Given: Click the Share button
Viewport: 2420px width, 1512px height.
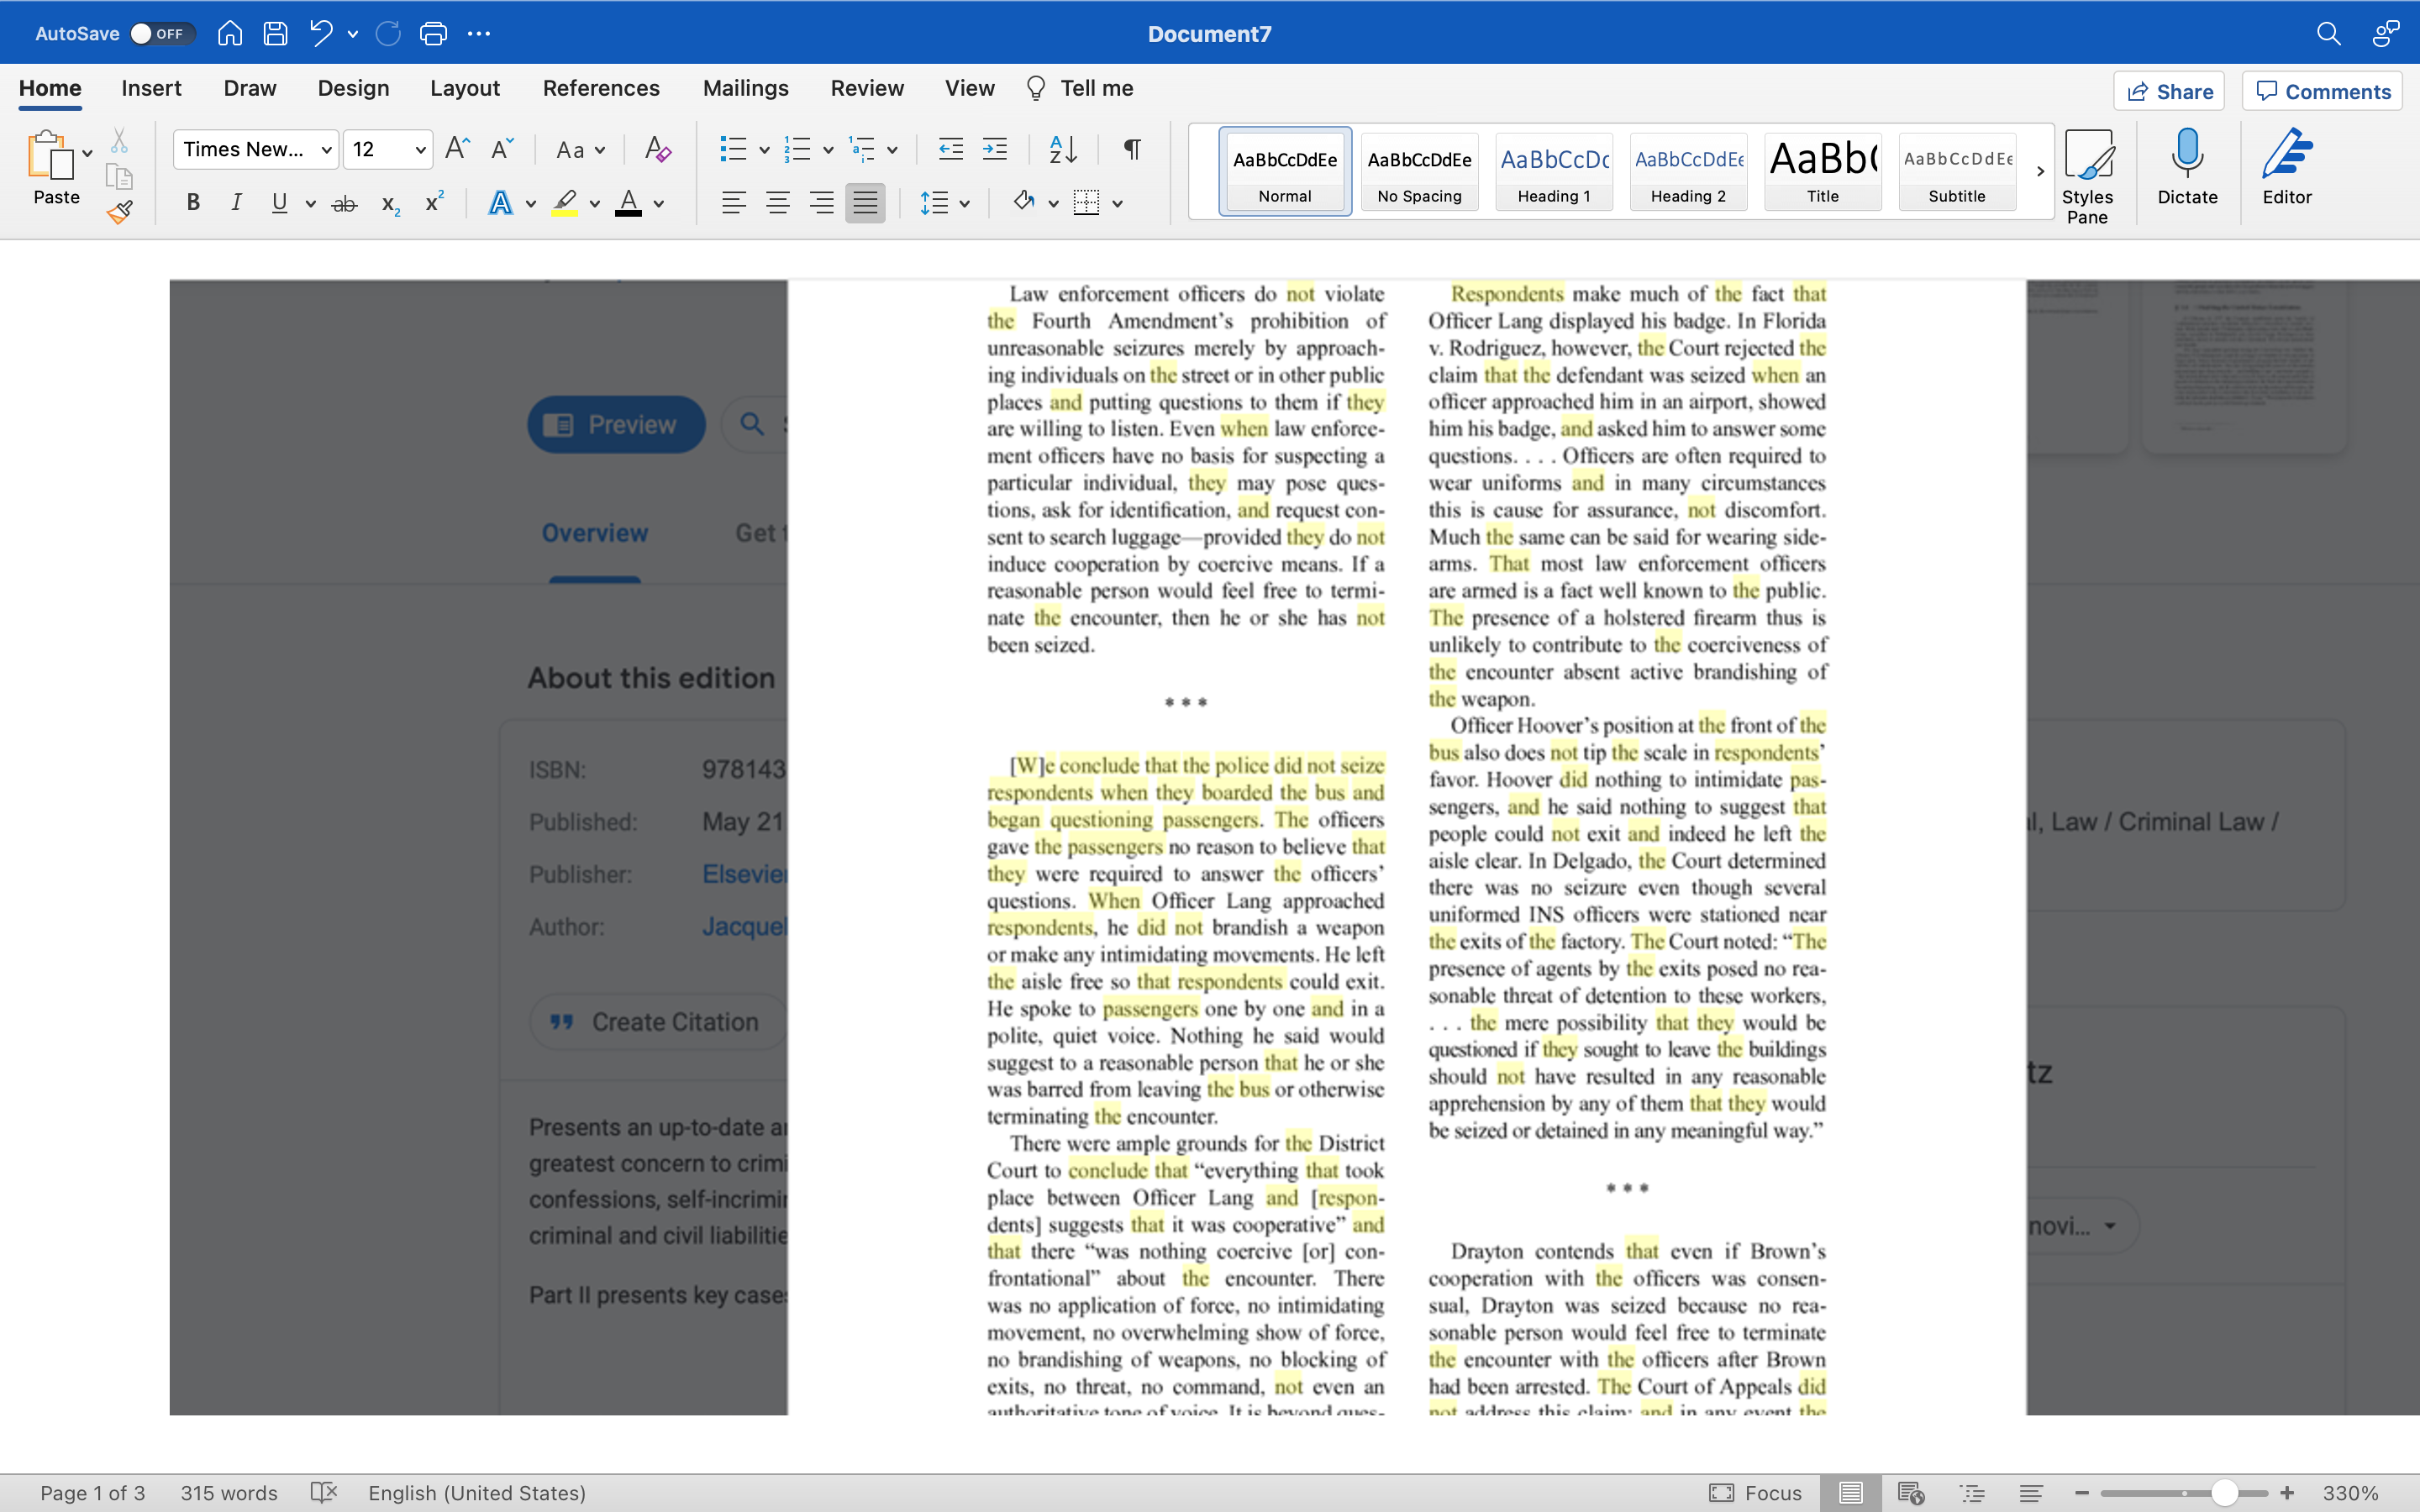Looking at the screenshot, I should (2168, 91).
